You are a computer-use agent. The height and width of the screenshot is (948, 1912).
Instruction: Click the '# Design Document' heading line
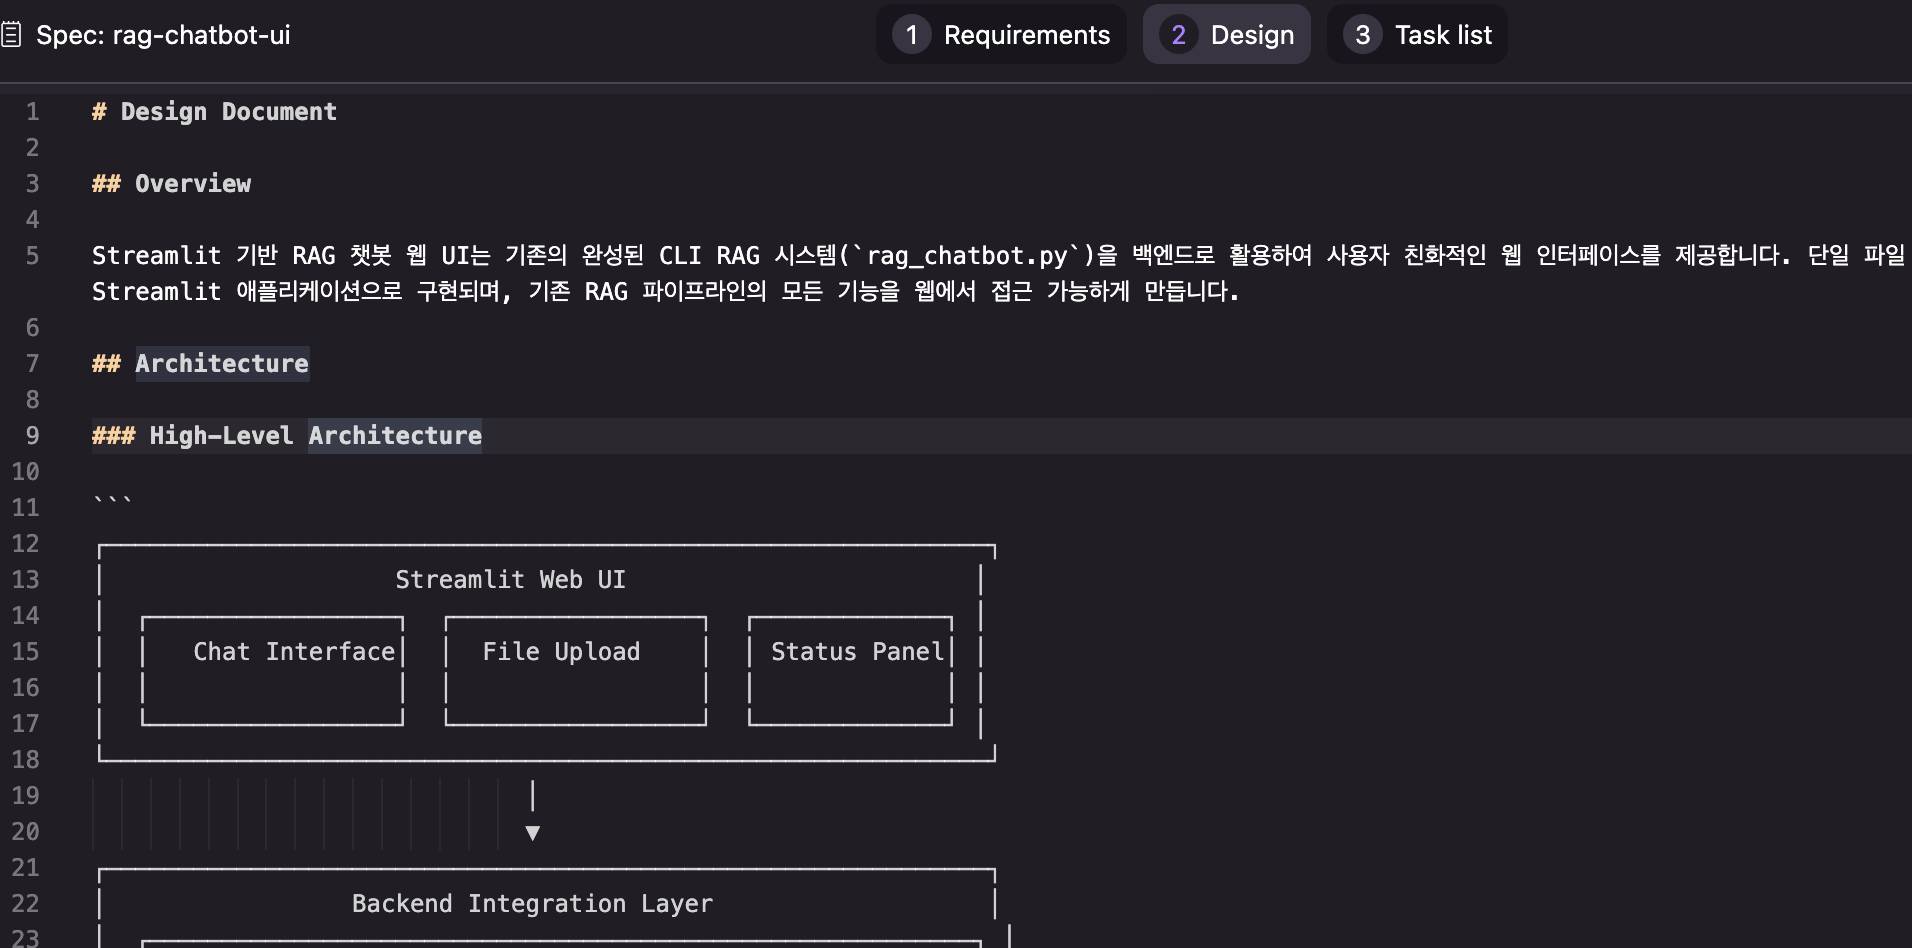click(x=214, y=112)
